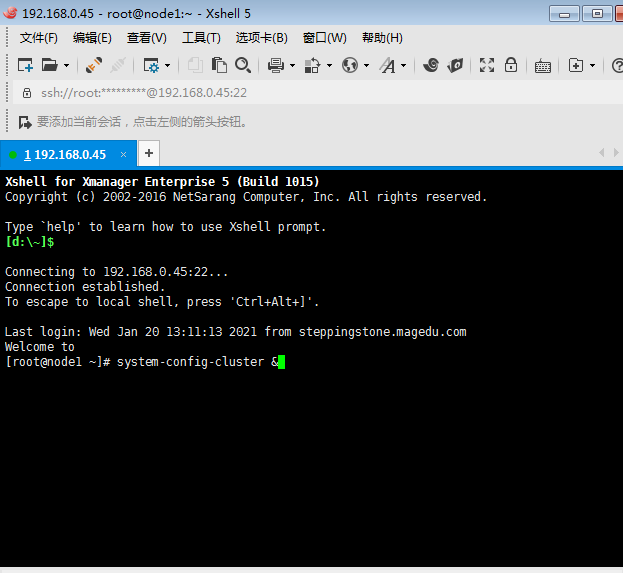This screenshot has height=573, width=623.
Task: Open the 编辑(E) menu
Action: coord(92,38)
